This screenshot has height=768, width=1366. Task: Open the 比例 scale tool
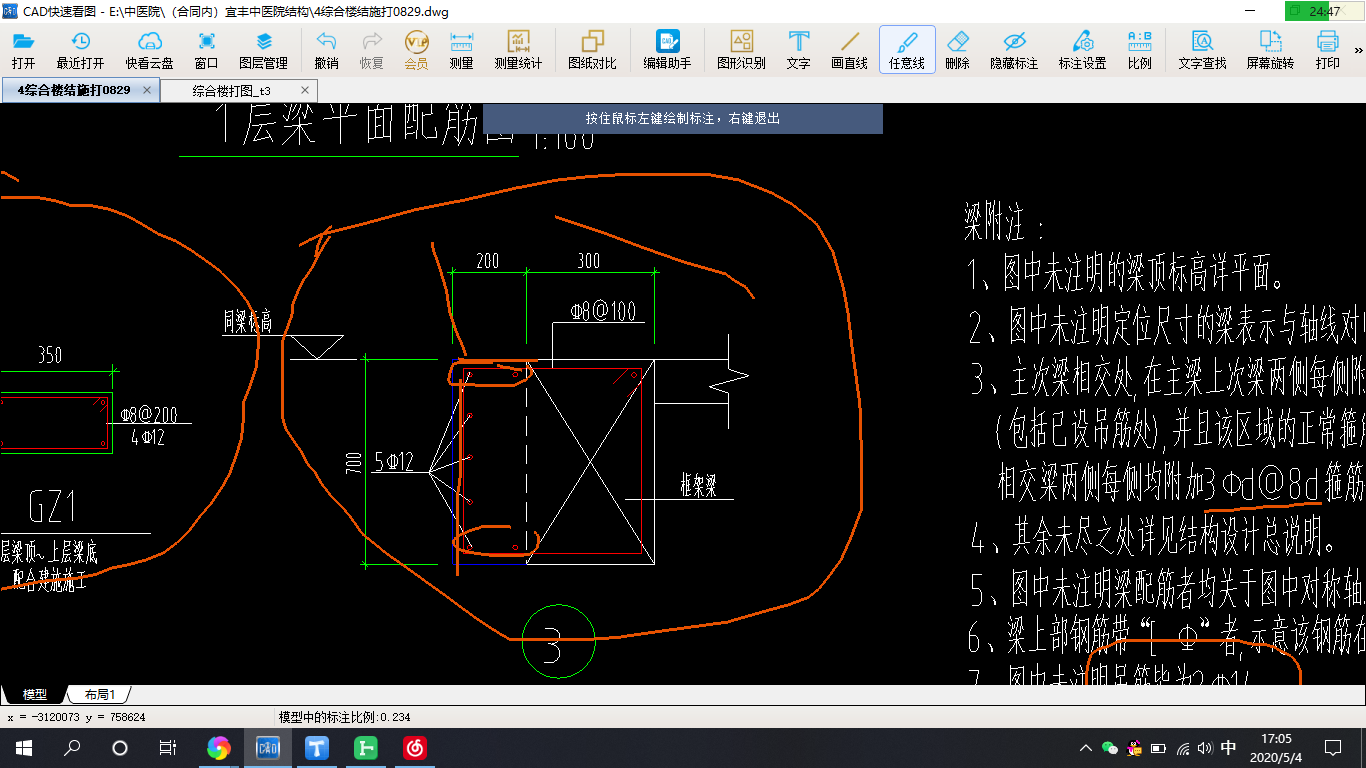[x=1139, y=49]
